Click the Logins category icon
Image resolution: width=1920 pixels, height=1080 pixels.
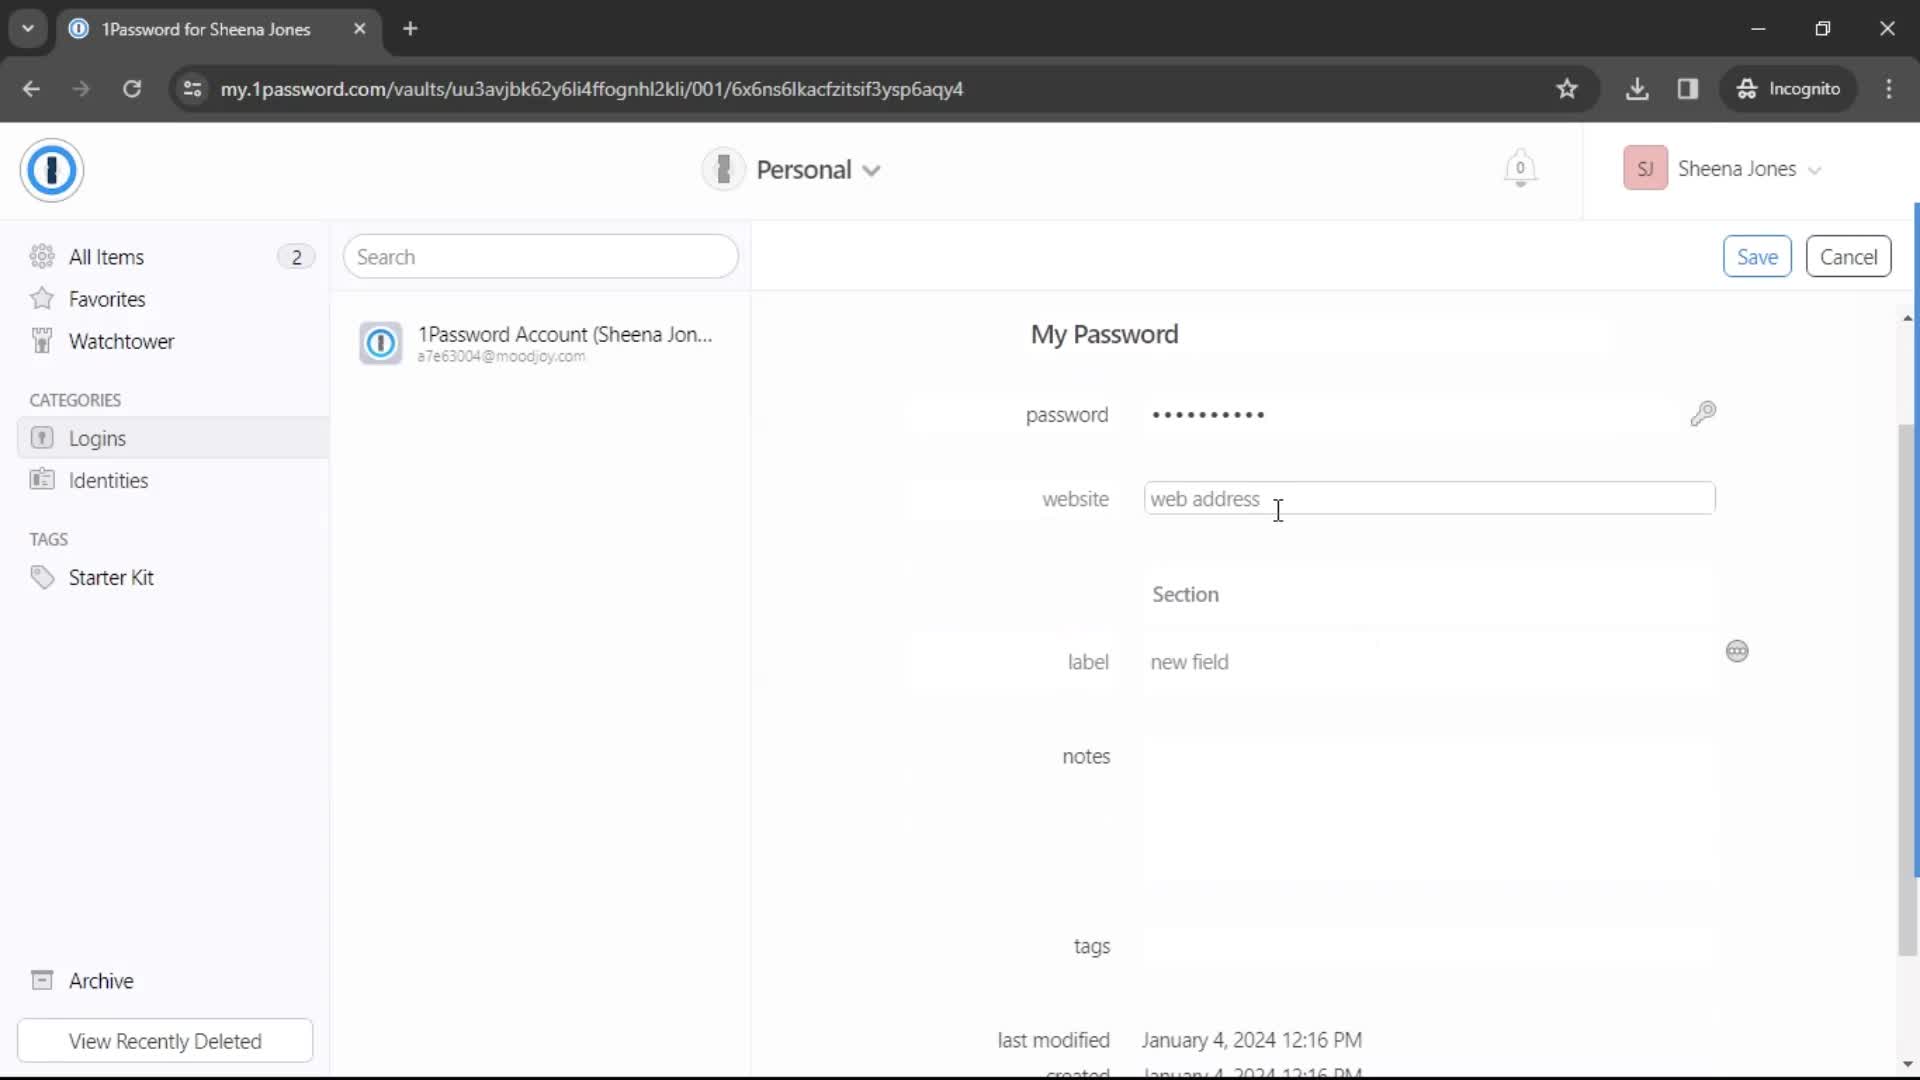point(40,438)
